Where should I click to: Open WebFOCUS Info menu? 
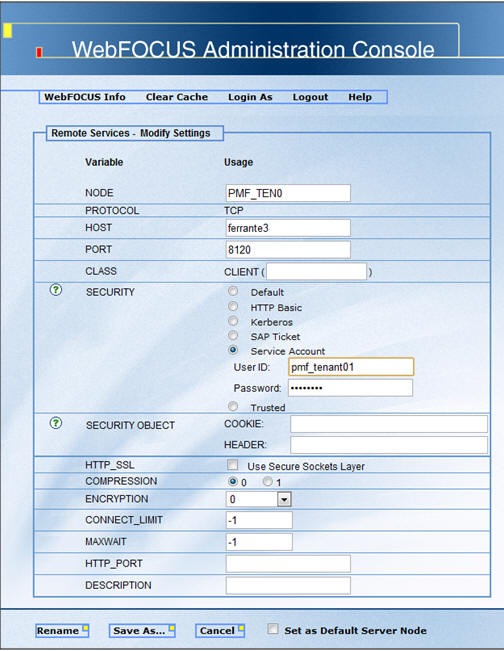pyautogui.click(x=85, y=97)
